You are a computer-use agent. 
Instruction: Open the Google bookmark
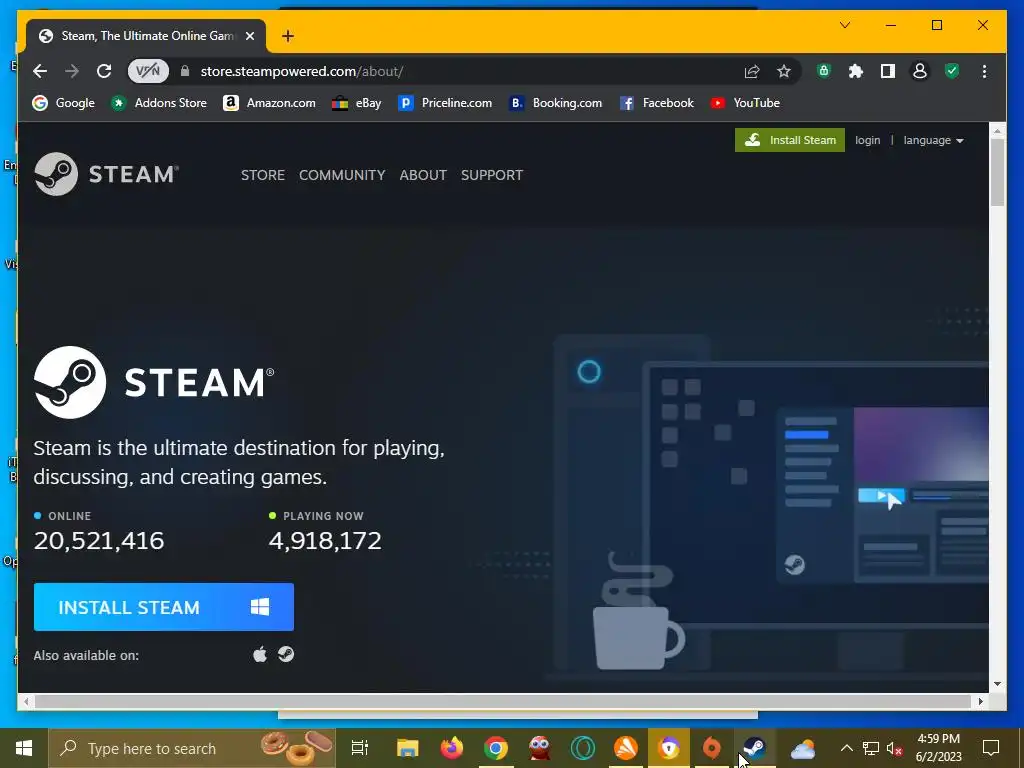tap(63, 103)
